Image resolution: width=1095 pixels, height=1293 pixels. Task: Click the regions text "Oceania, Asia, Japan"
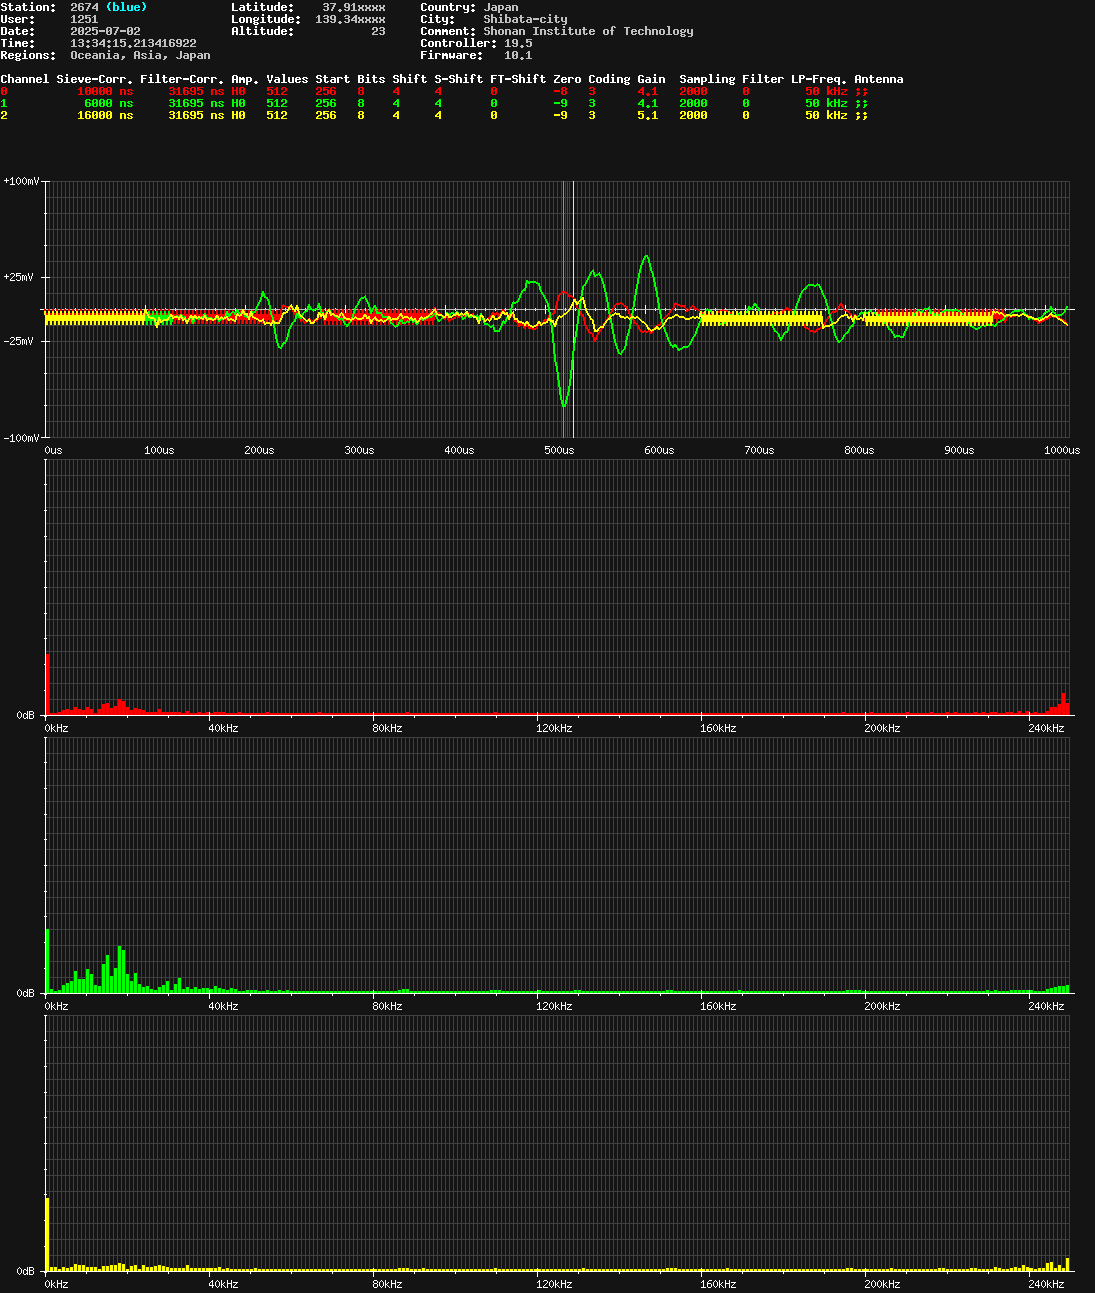pyautogui.click(x=140, y=55)
